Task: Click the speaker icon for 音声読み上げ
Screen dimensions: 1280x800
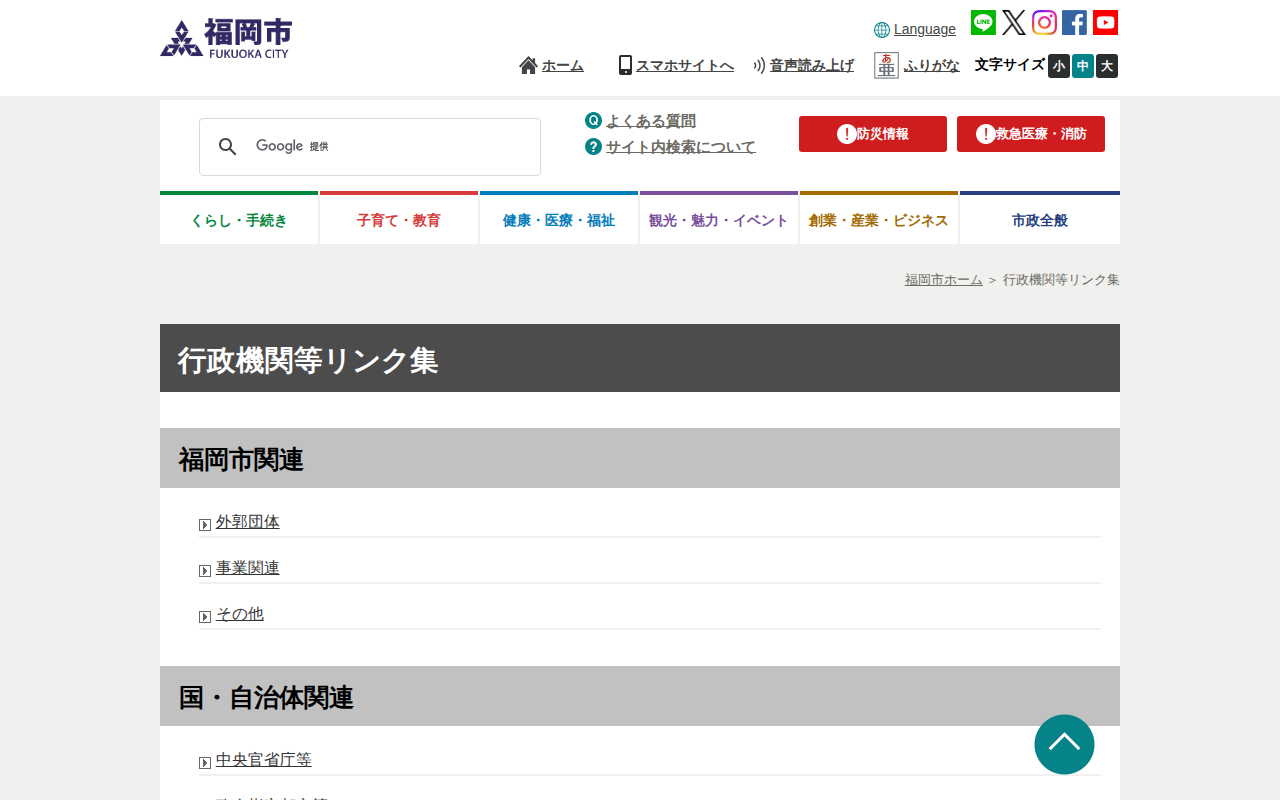Action: (759, 65)
